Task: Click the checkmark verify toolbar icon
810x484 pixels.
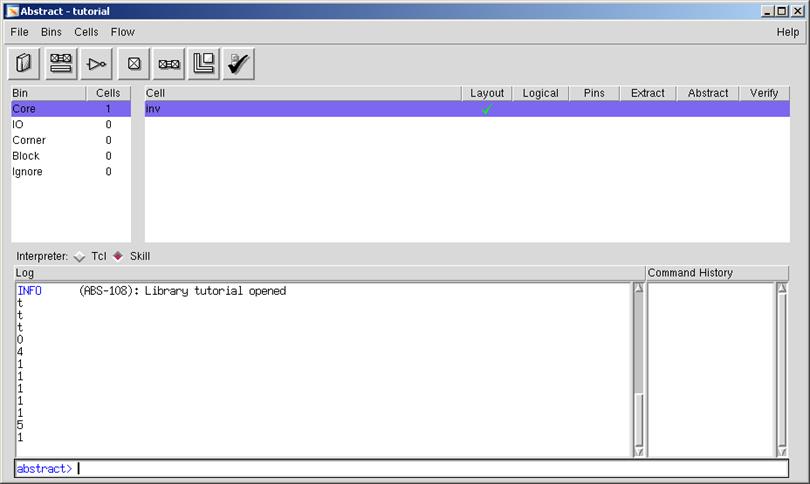Action: pyautogui.click(x=239, y=64)
